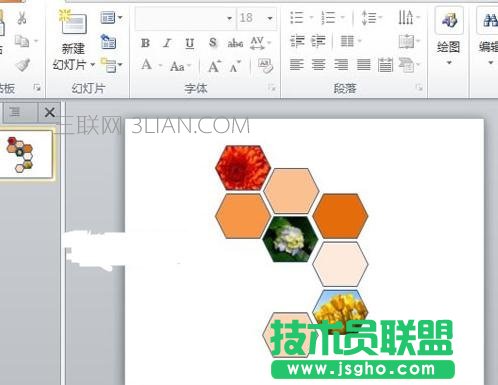Click the Reset slide icon
This screenshot has height=385, width=498.
[108, 41]
